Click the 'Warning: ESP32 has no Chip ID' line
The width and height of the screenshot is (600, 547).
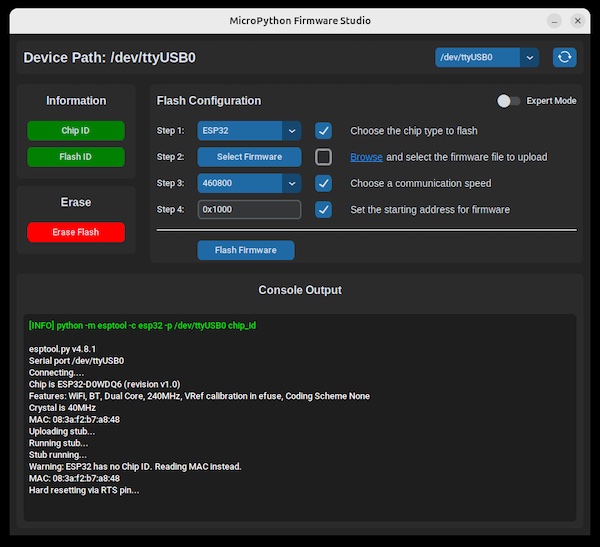135,467
